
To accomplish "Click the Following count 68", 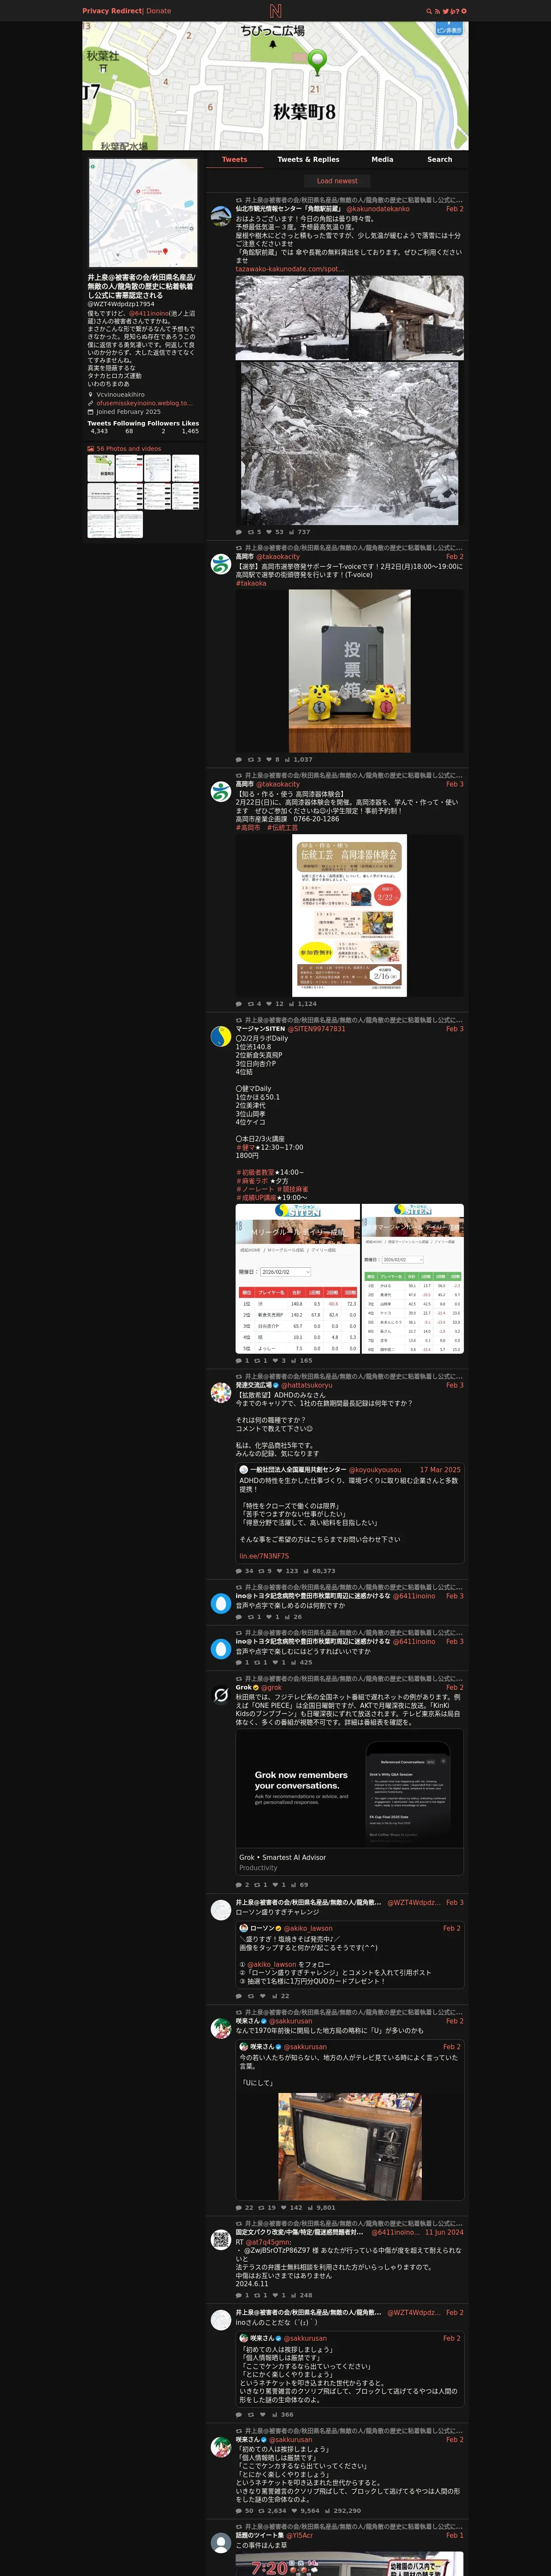I will [x=129, y=432].
